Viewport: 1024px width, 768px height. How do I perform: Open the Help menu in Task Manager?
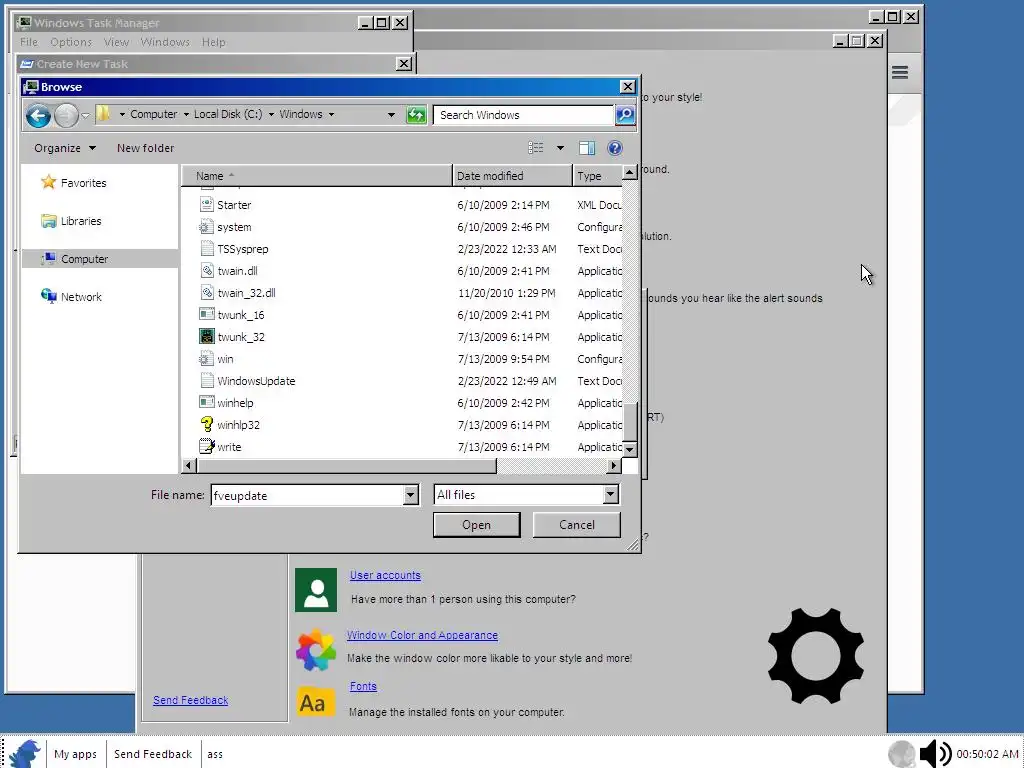point(214,42)
